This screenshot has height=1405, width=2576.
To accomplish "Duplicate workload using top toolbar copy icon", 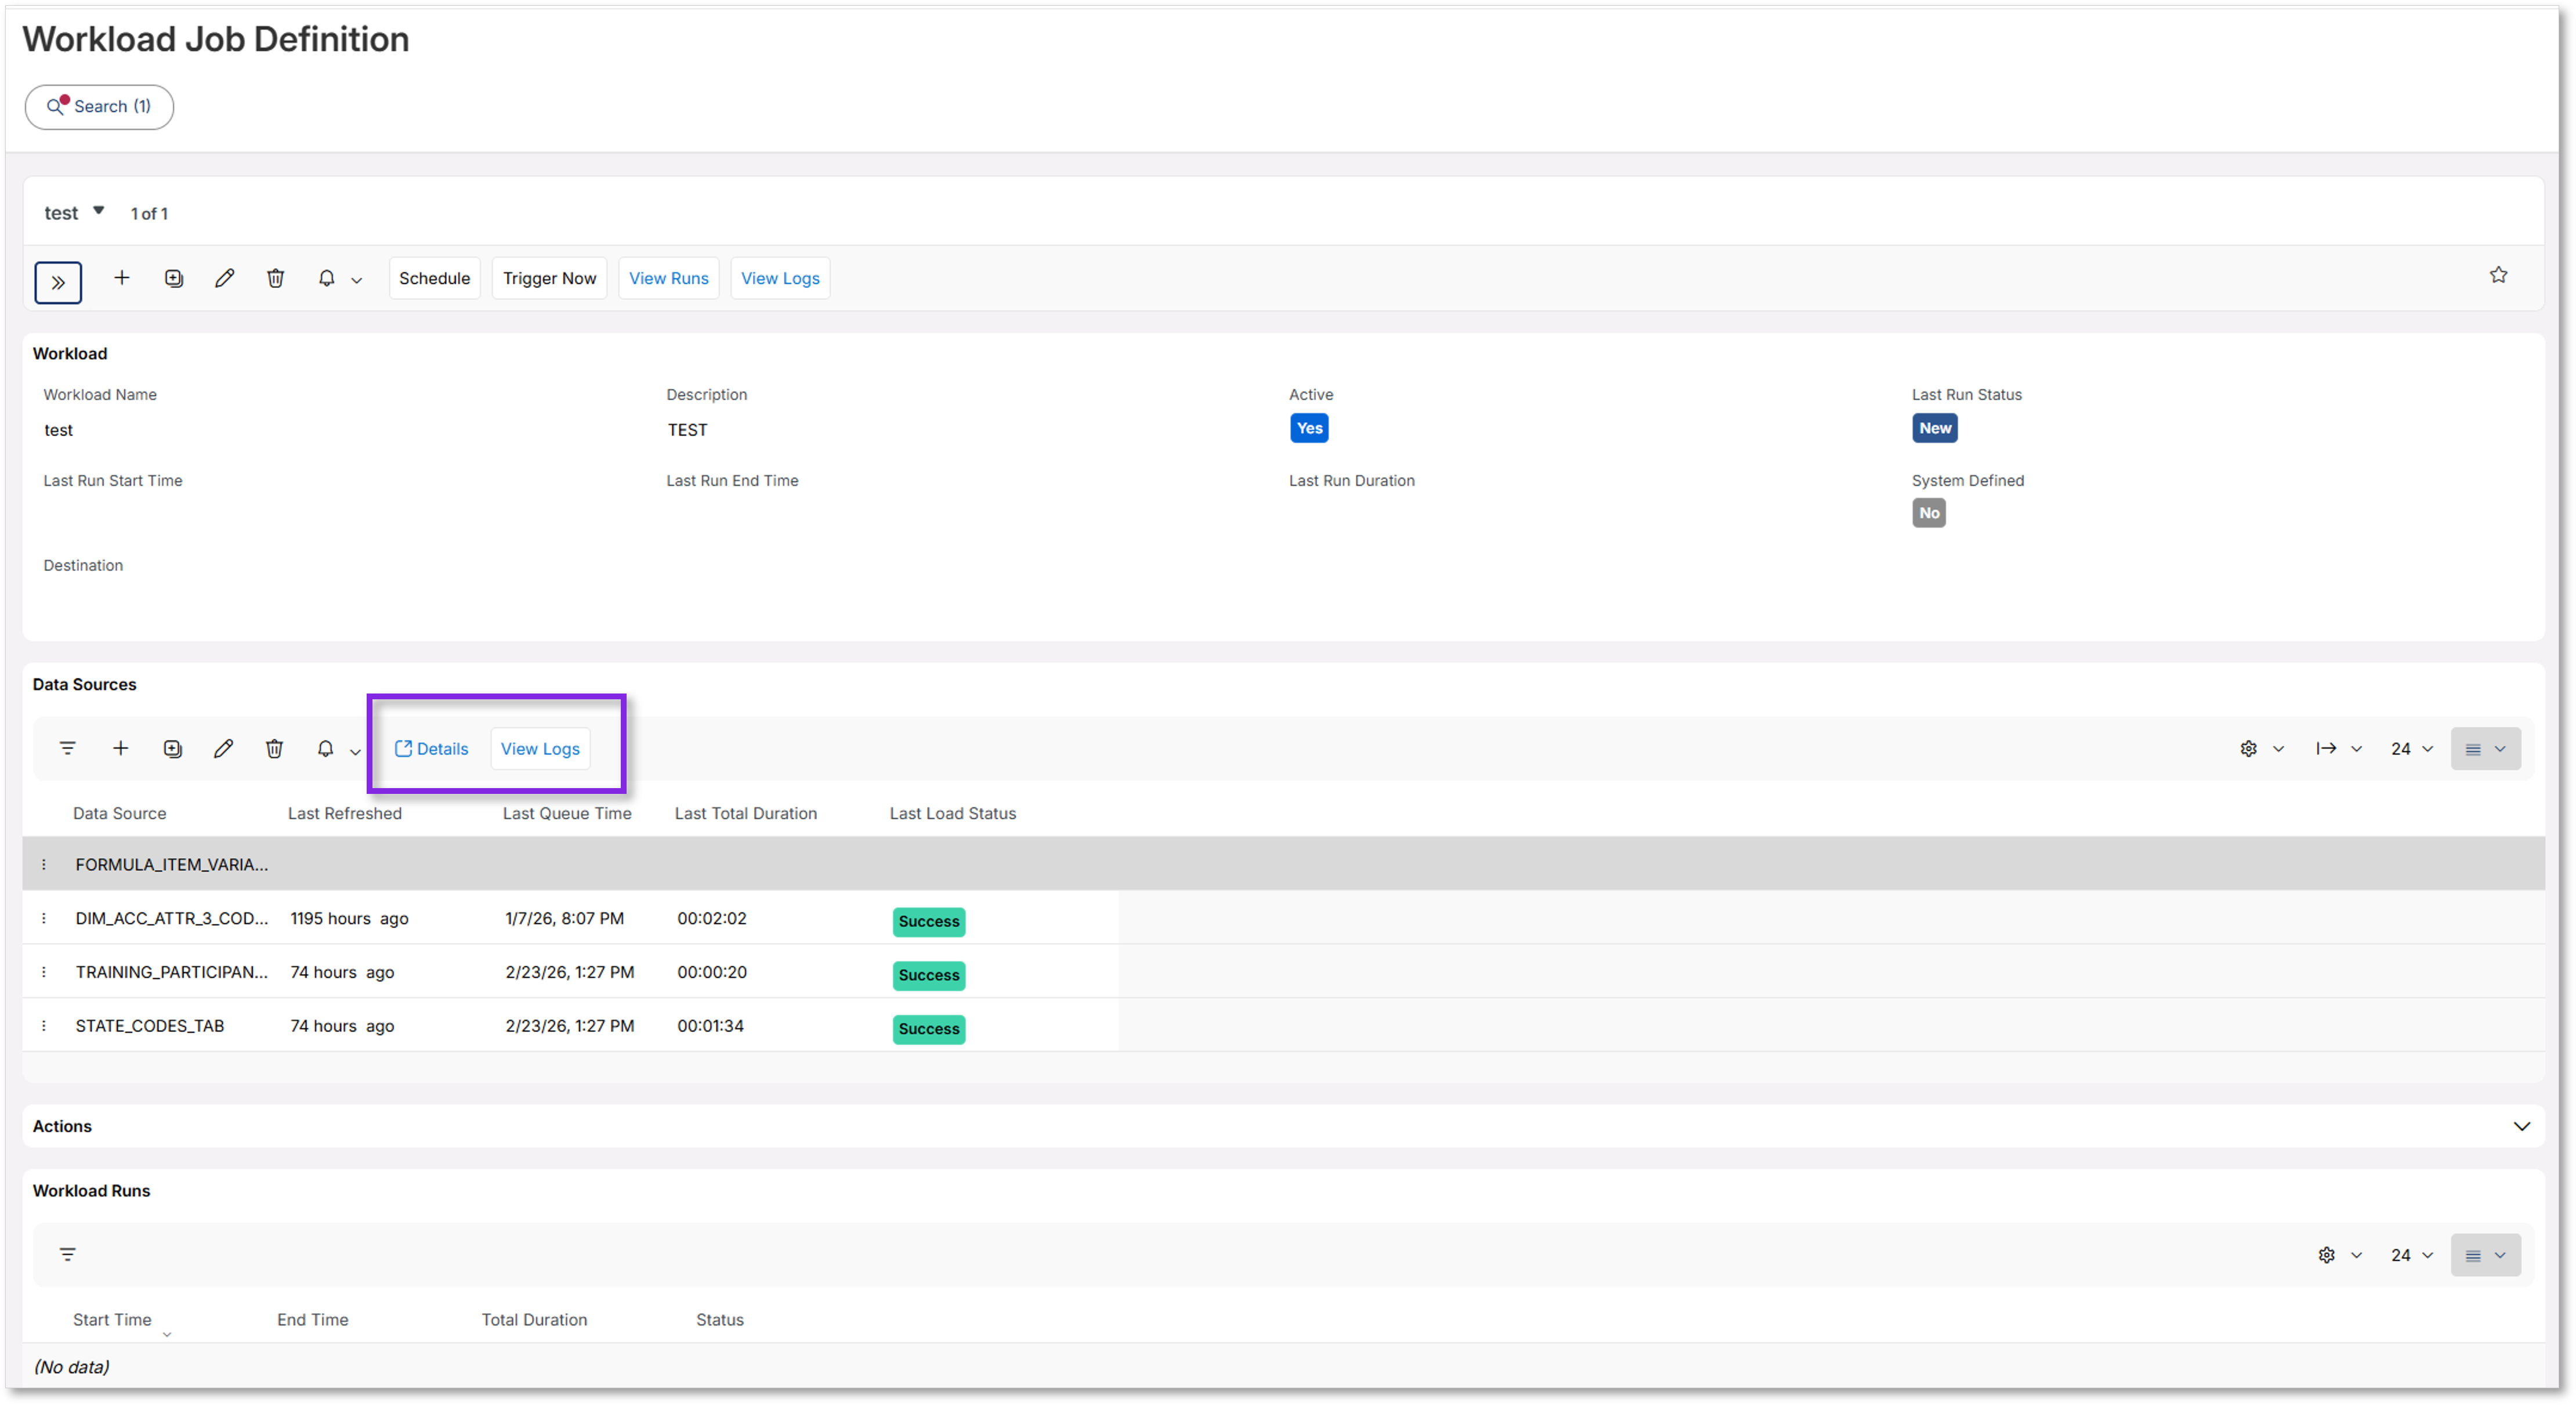I will pyautogui.click(x=174, y=278).
